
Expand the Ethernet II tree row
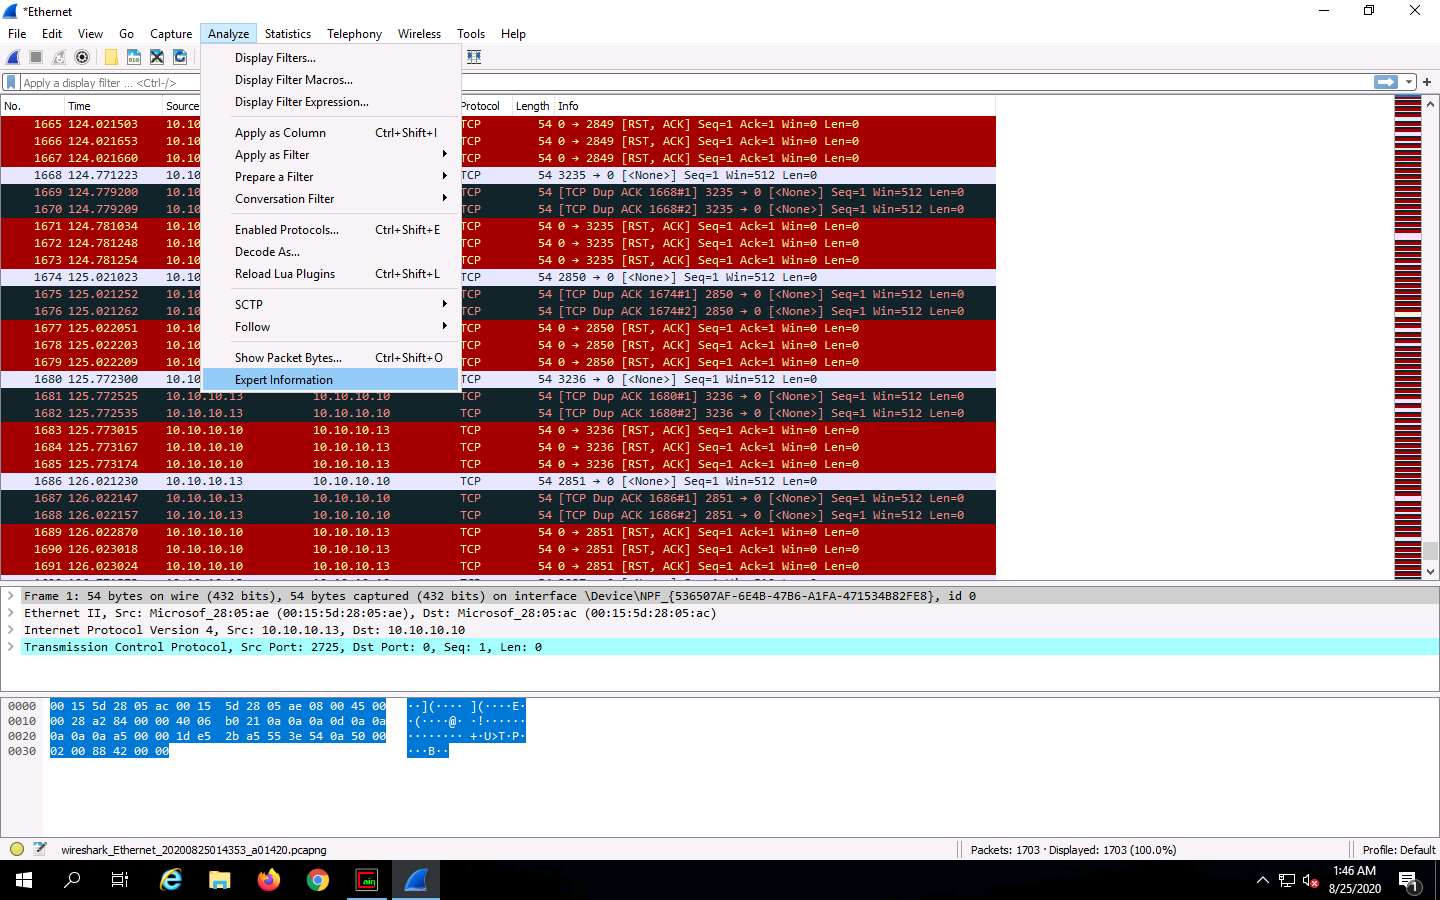click(x=11, y=613)
